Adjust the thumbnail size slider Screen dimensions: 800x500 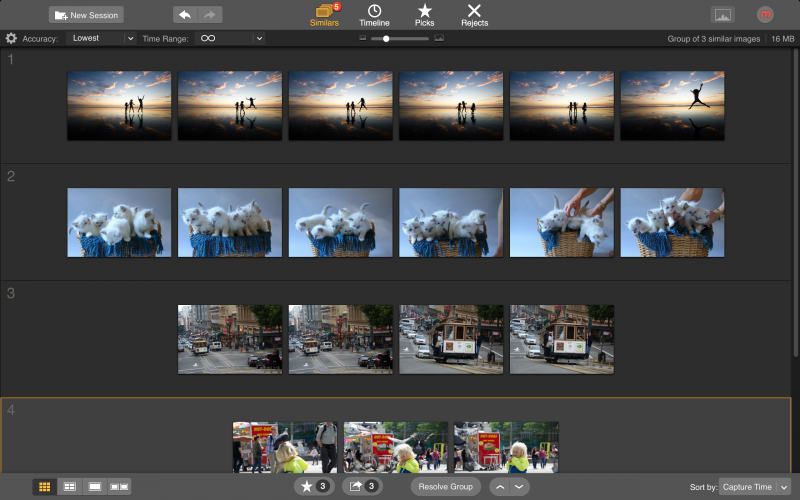click(x=386, y=39)
